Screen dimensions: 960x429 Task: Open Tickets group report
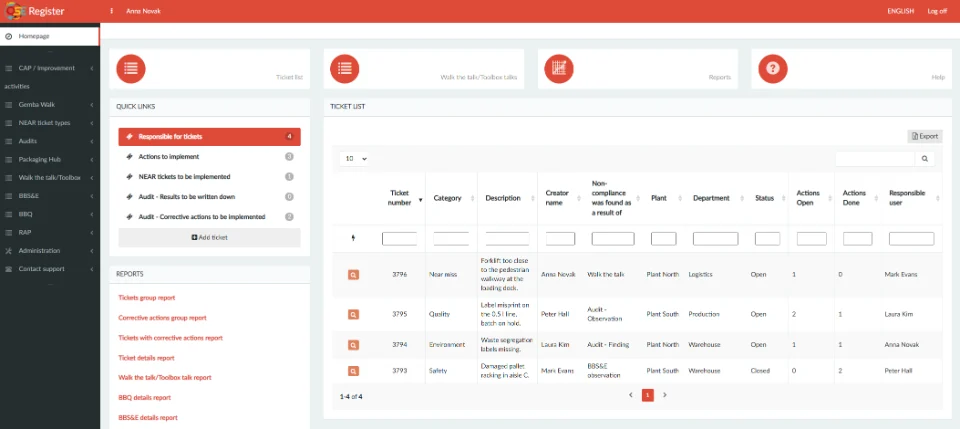(146, 298)
